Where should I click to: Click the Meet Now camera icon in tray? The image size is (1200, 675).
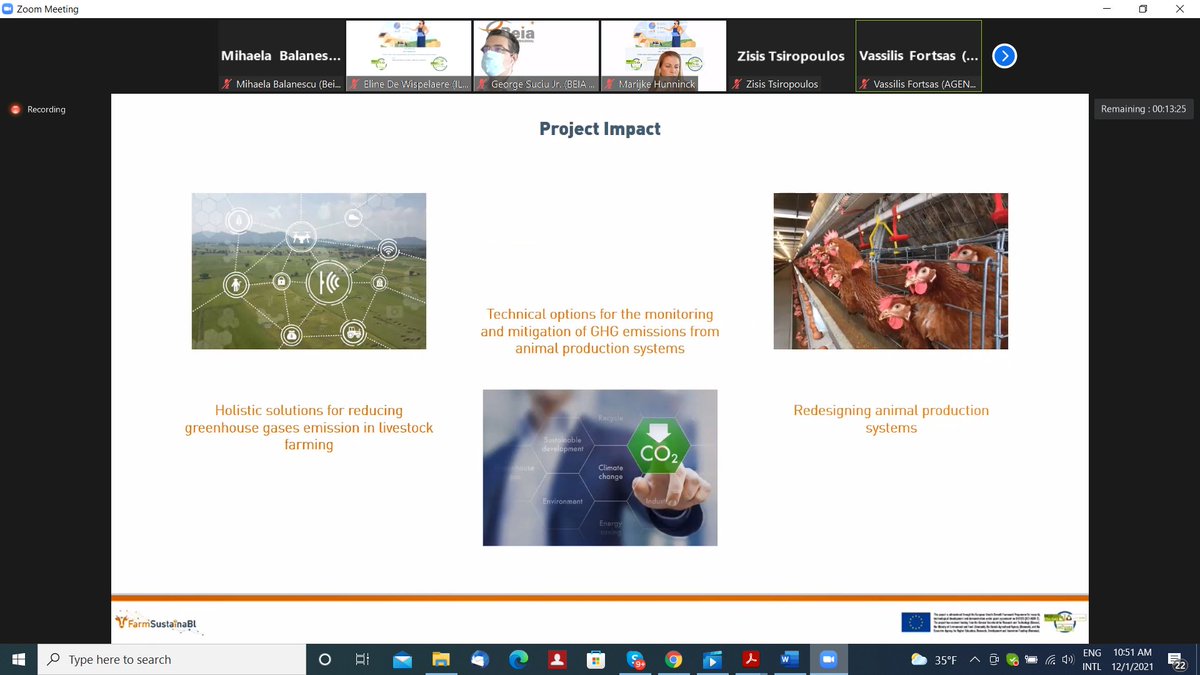pyautogui.click(x=992, y=660)
